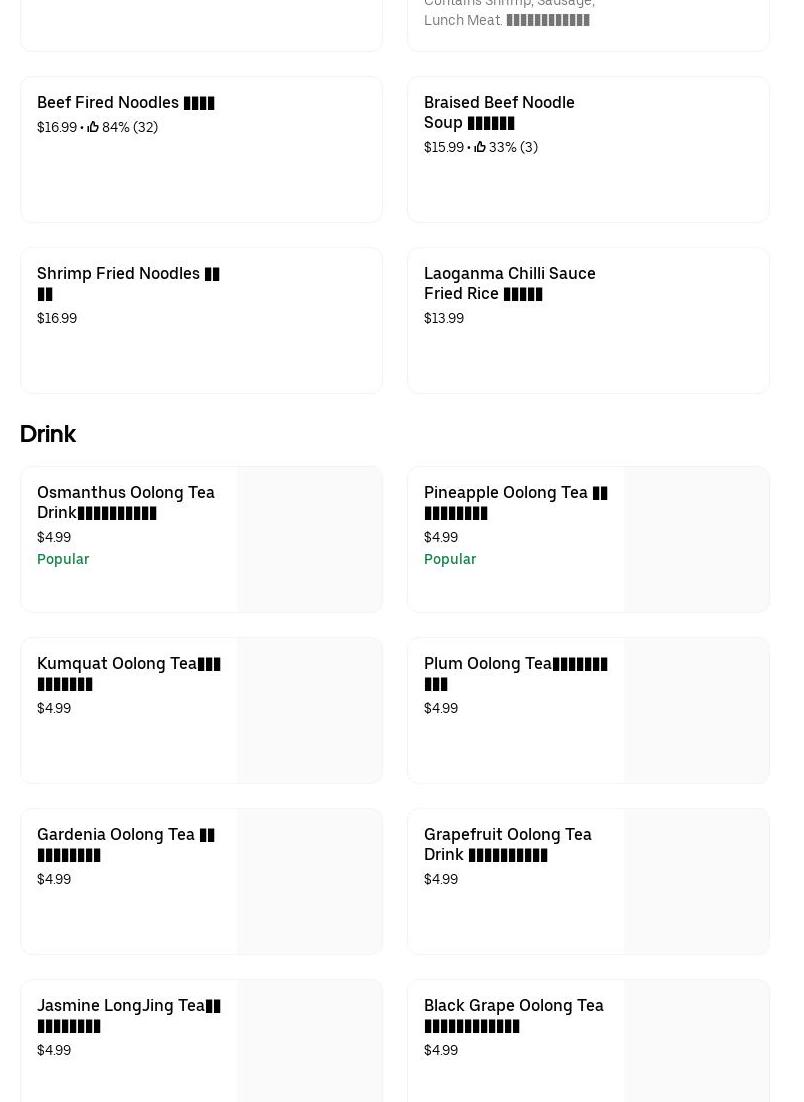Click the Kumquat Oolong Tea thumbnail

pos(310,710)
